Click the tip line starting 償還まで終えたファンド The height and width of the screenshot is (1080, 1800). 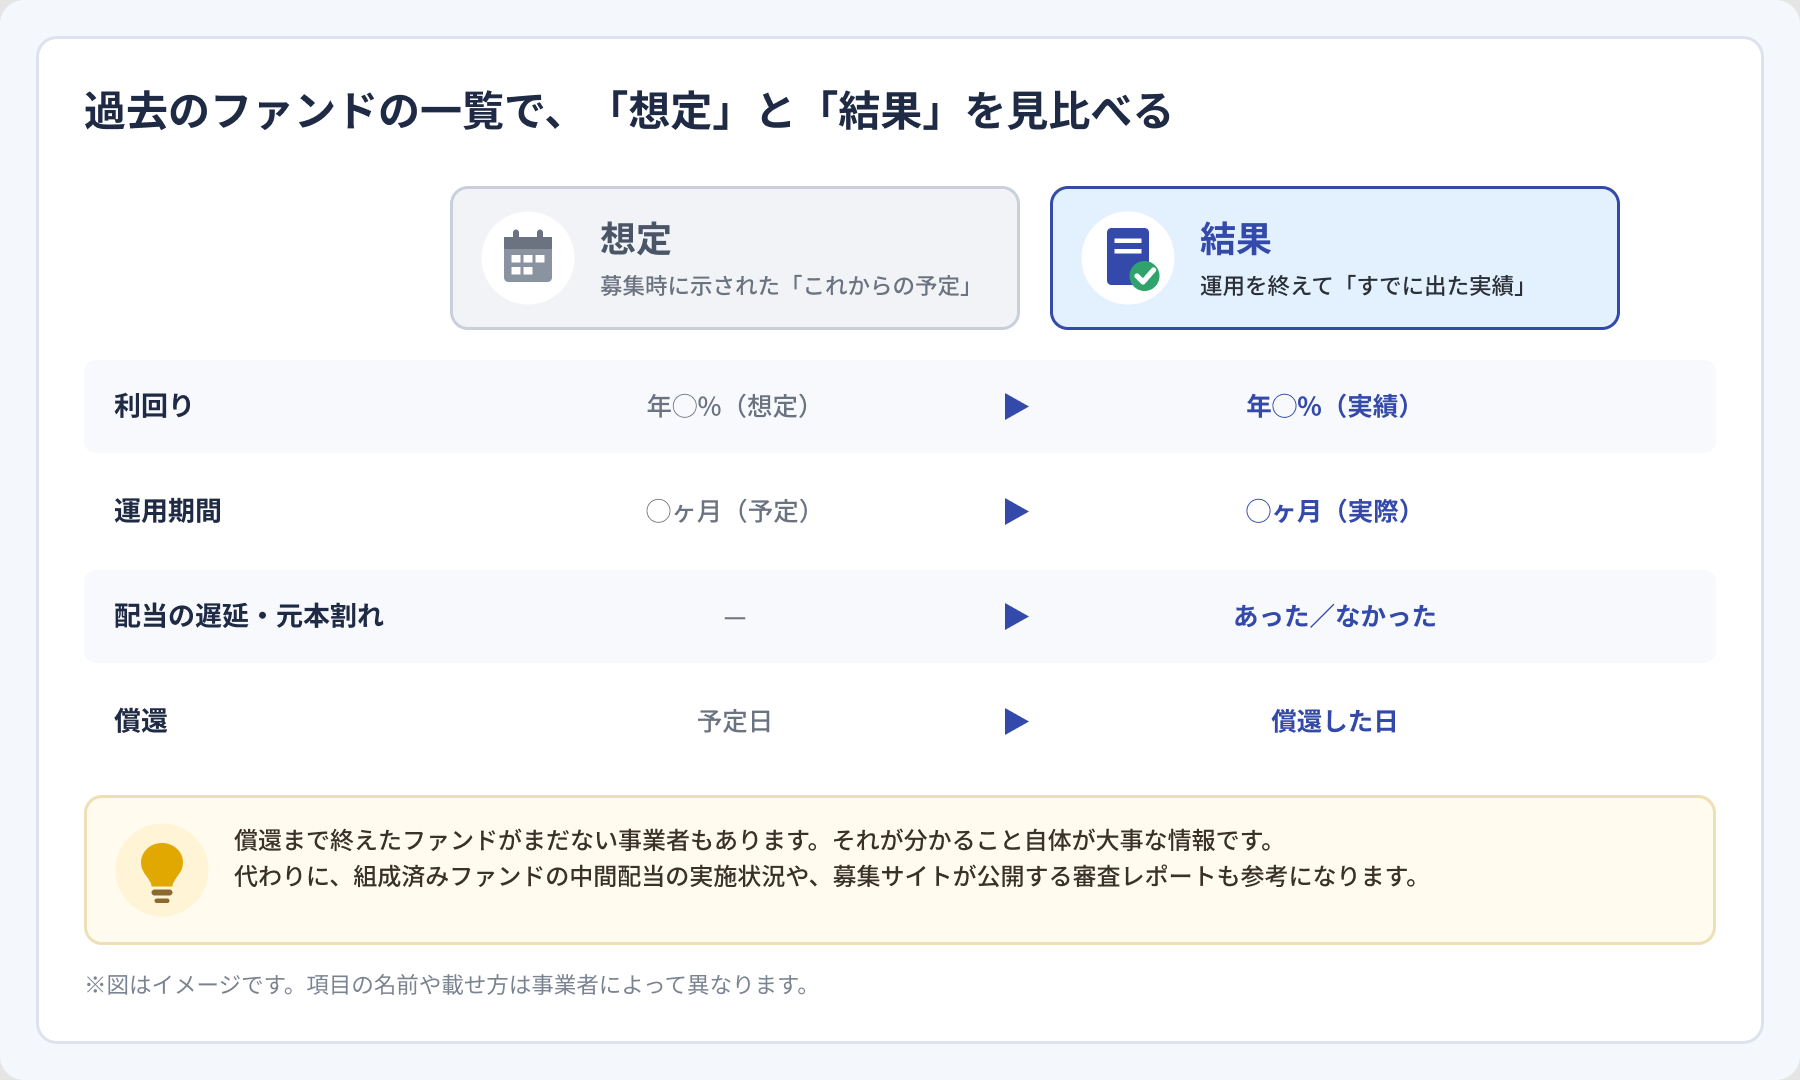click(756, 840)
